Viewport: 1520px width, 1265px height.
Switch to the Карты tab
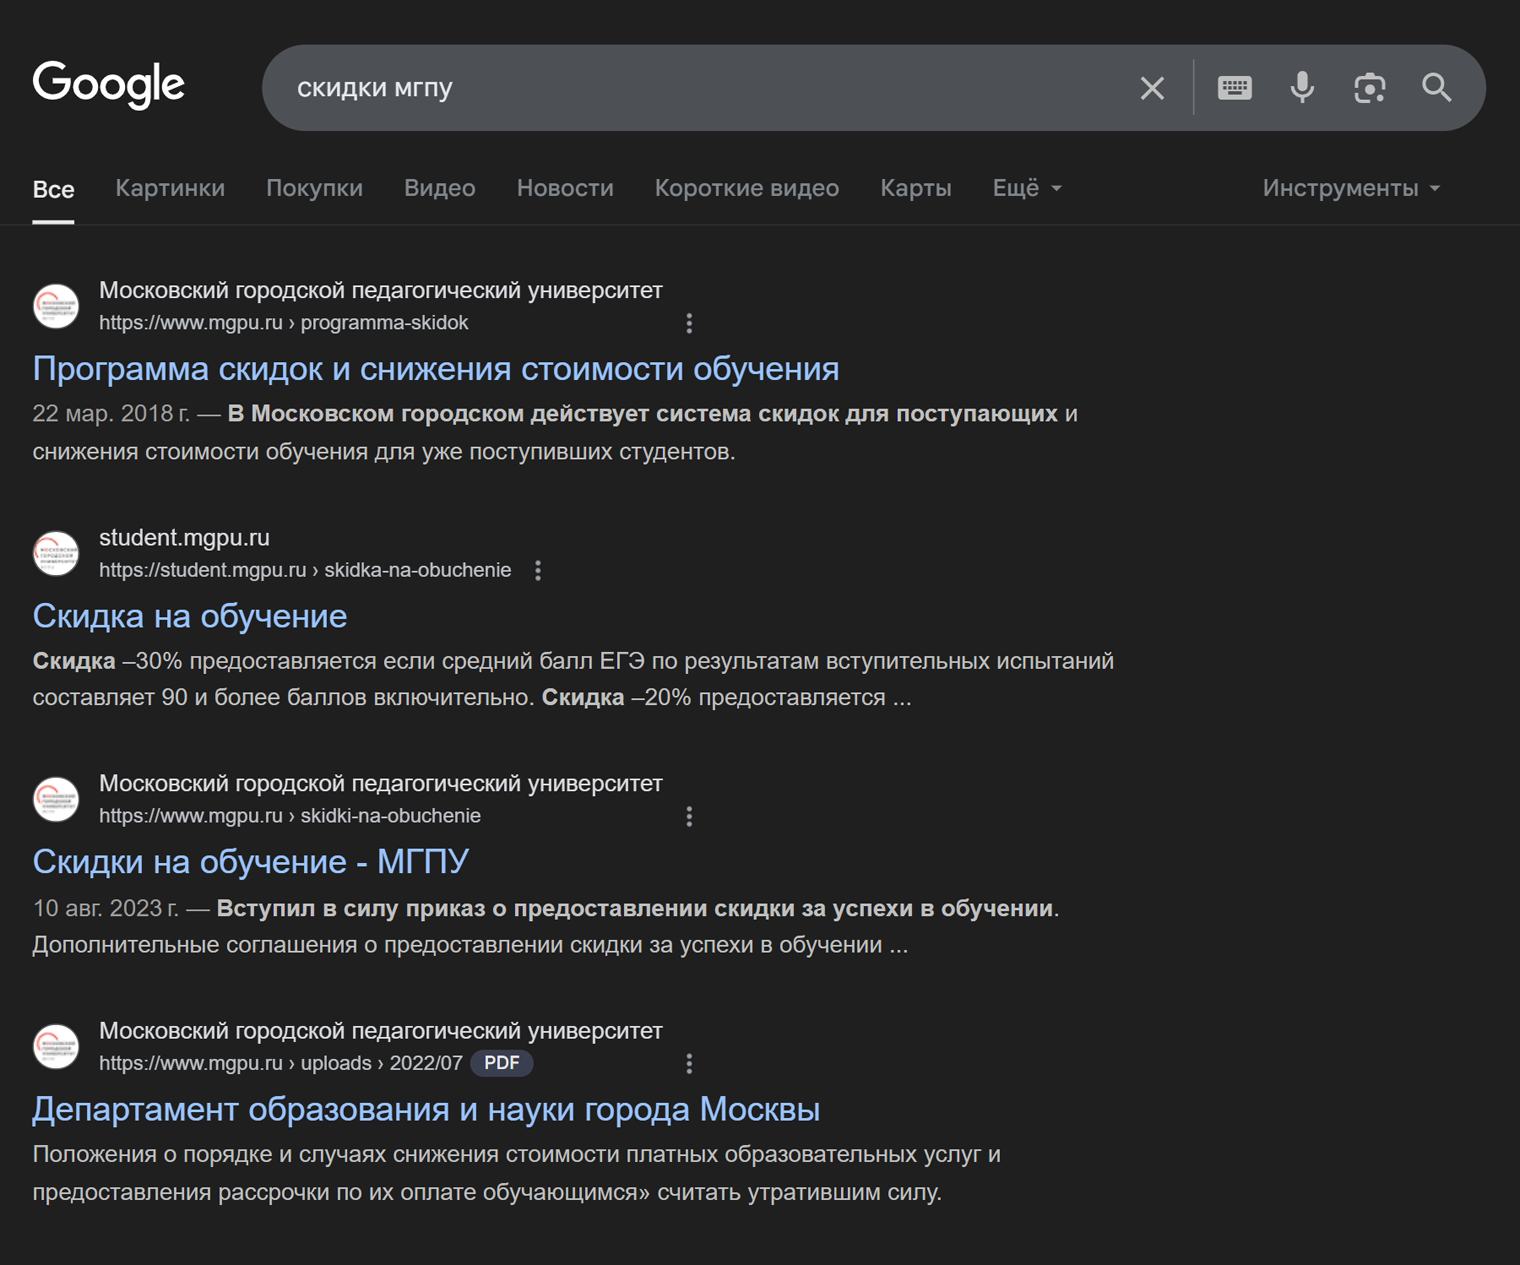click(916, 188)
